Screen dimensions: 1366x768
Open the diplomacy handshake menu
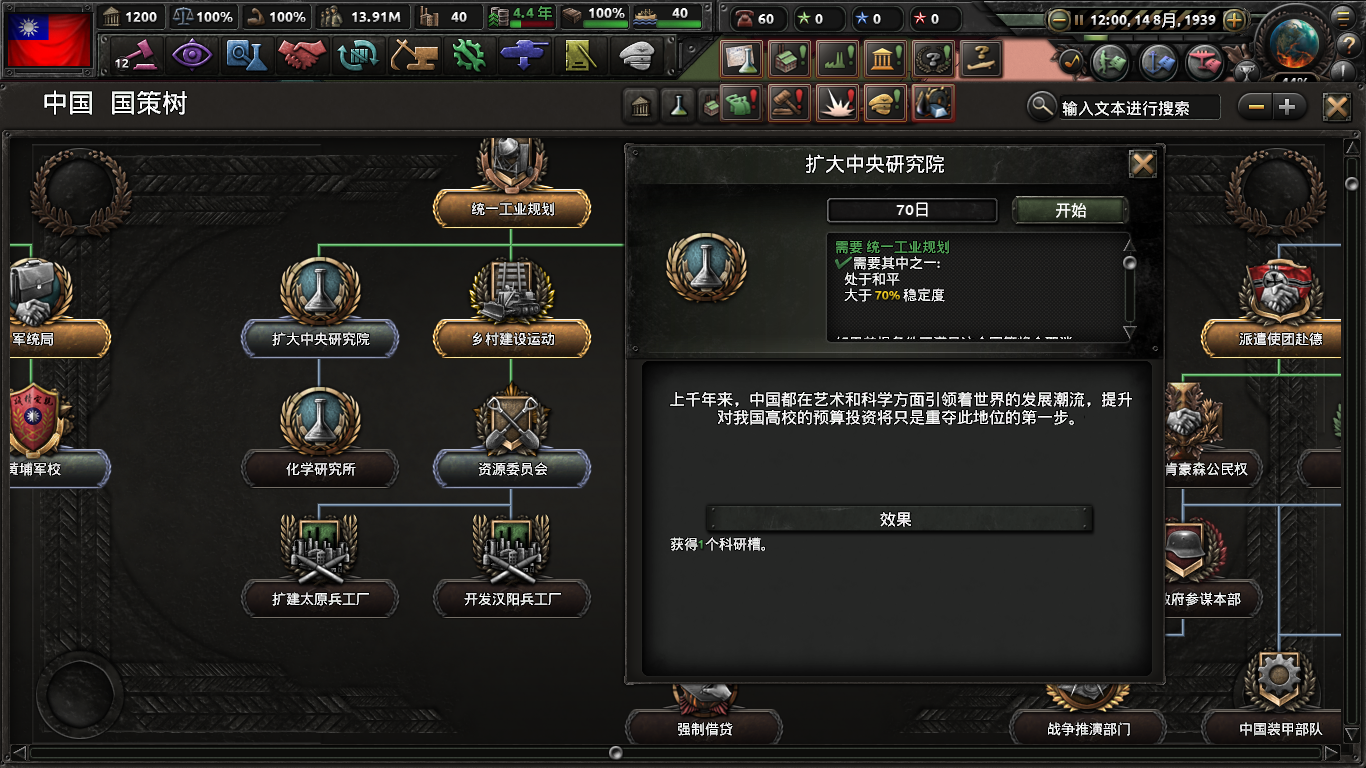302,54
